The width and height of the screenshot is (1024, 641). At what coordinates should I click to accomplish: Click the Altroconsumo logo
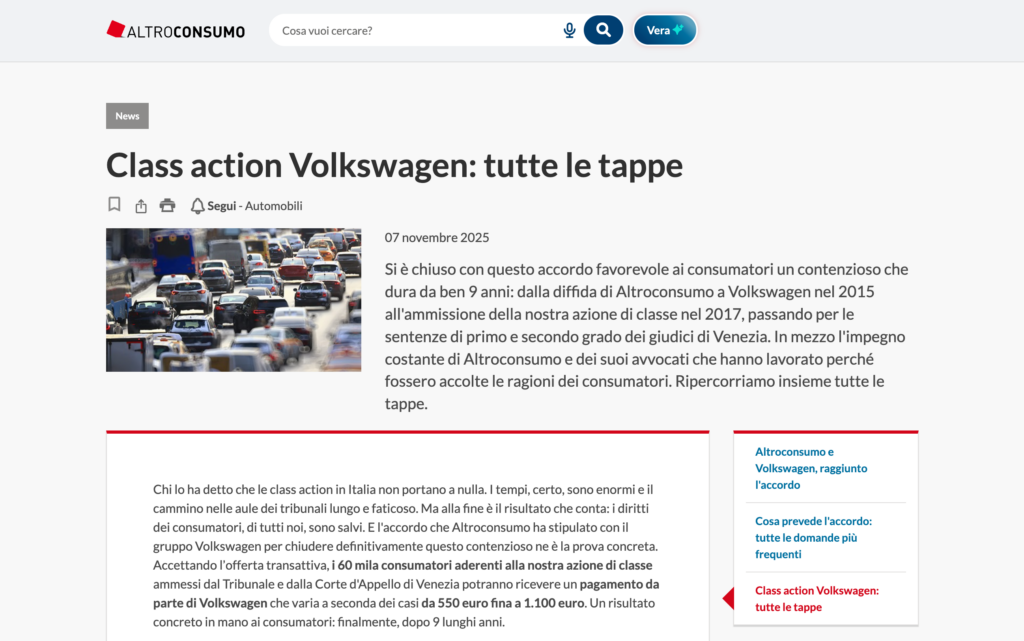click(x=176, y=30)
